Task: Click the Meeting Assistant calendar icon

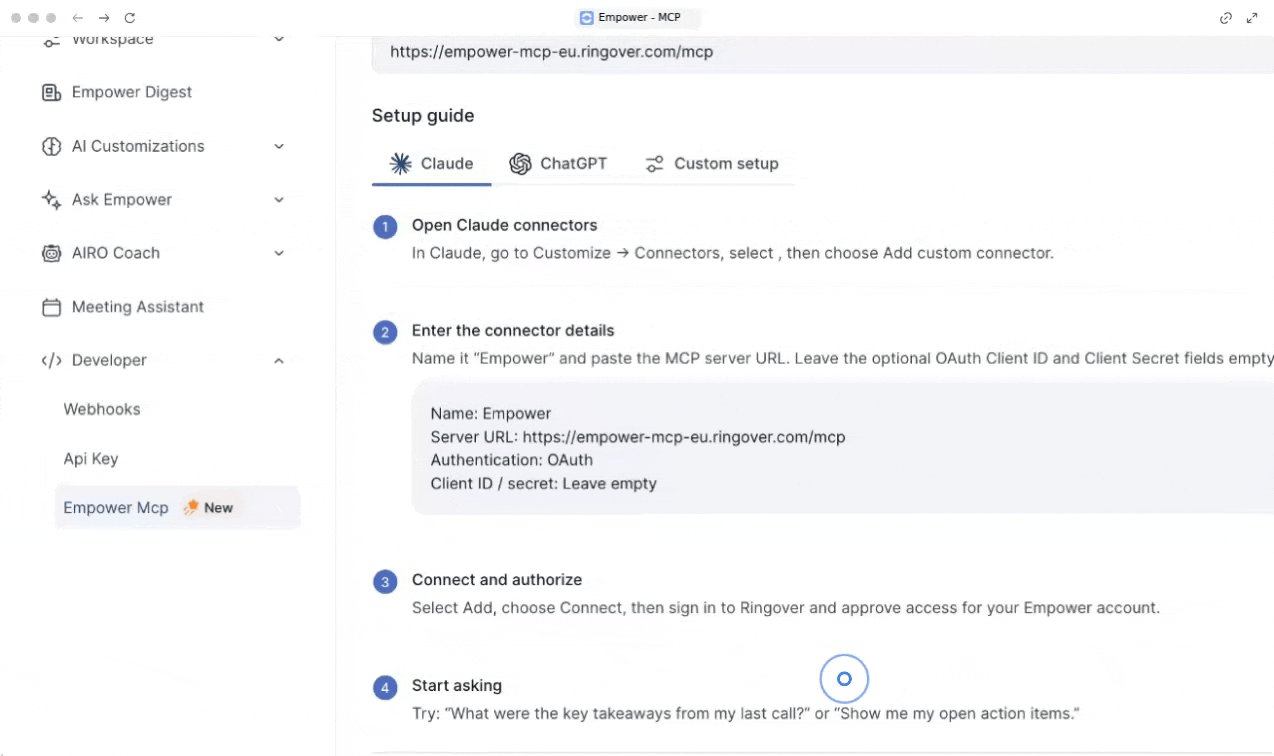Action: (51, 307)
